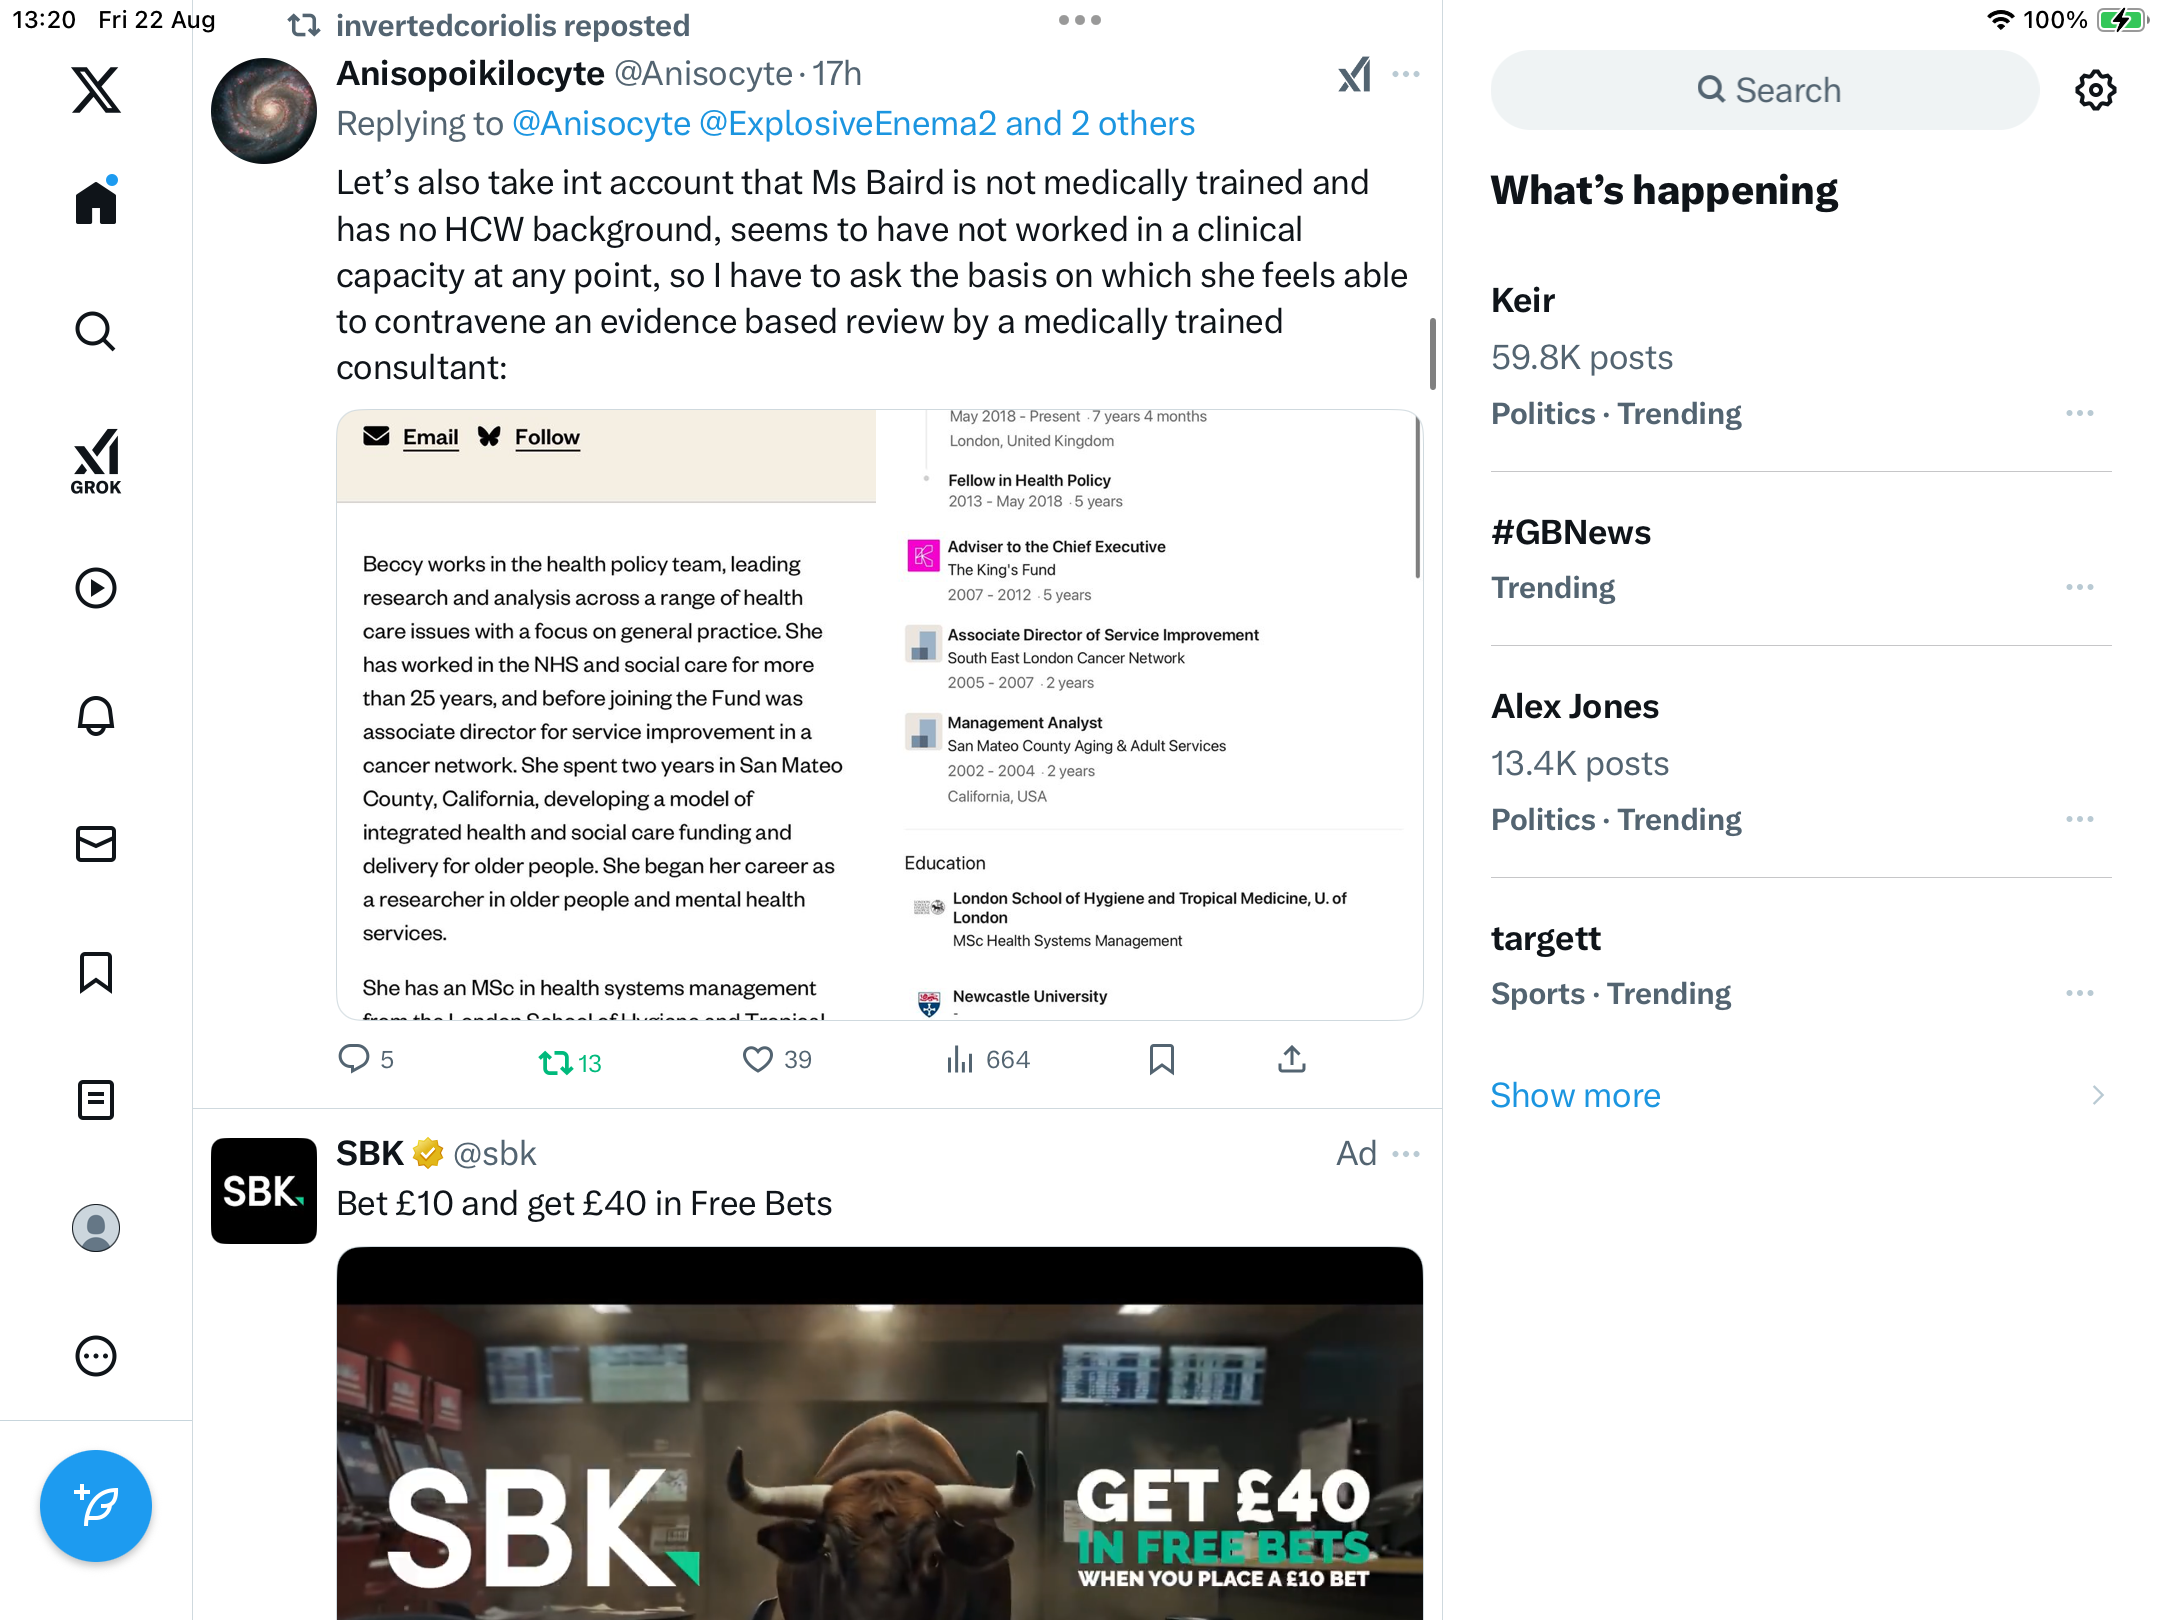Viewport: 2160px width, 1620px height.
Task: Open the Notifications bell
Action: tap(96, 716)
